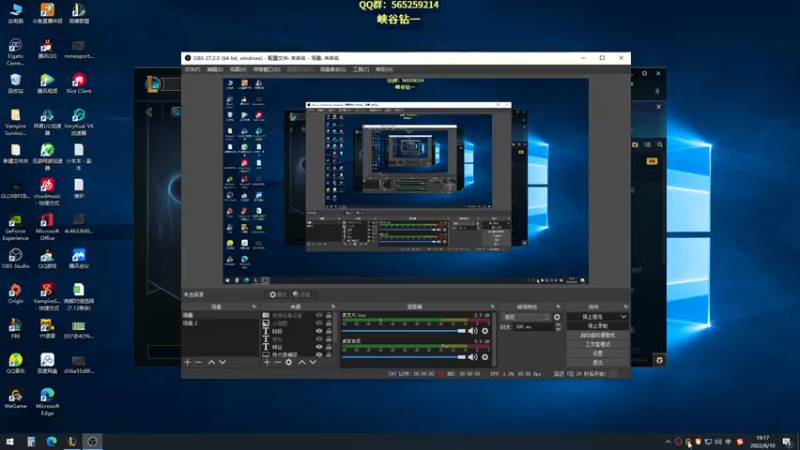Pop out the Scene Transitions dock
Screen dimensions: 800x450
tap(558, 307)
